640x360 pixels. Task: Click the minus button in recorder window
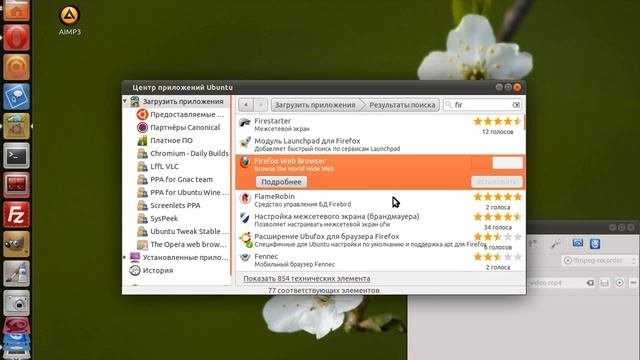click(x=633, y=283)
